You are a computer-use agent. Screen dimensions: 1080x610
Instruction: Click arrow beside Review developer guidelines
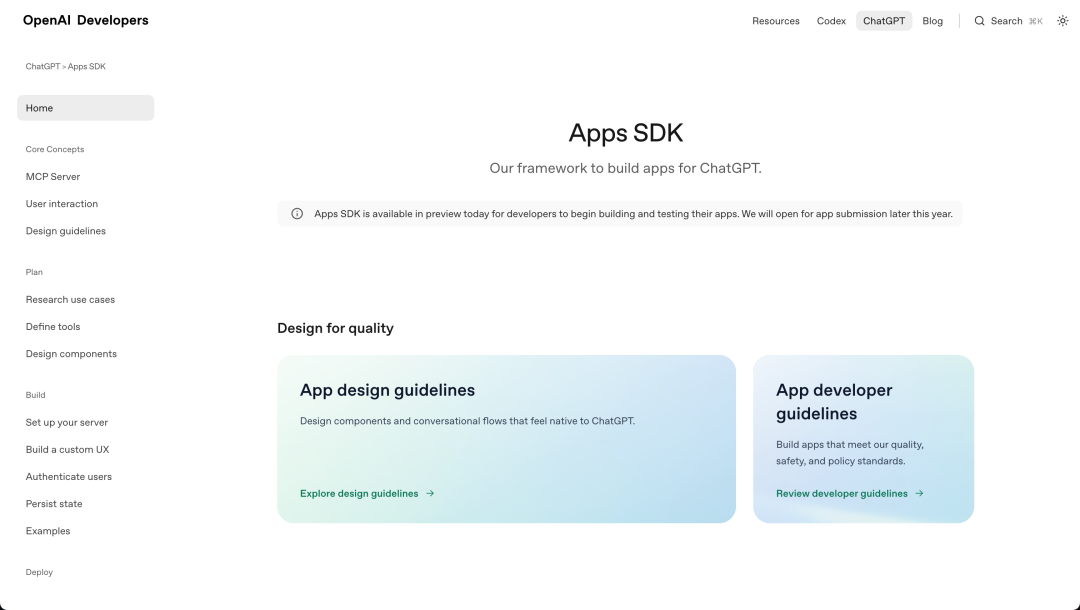tap(919, 494)
